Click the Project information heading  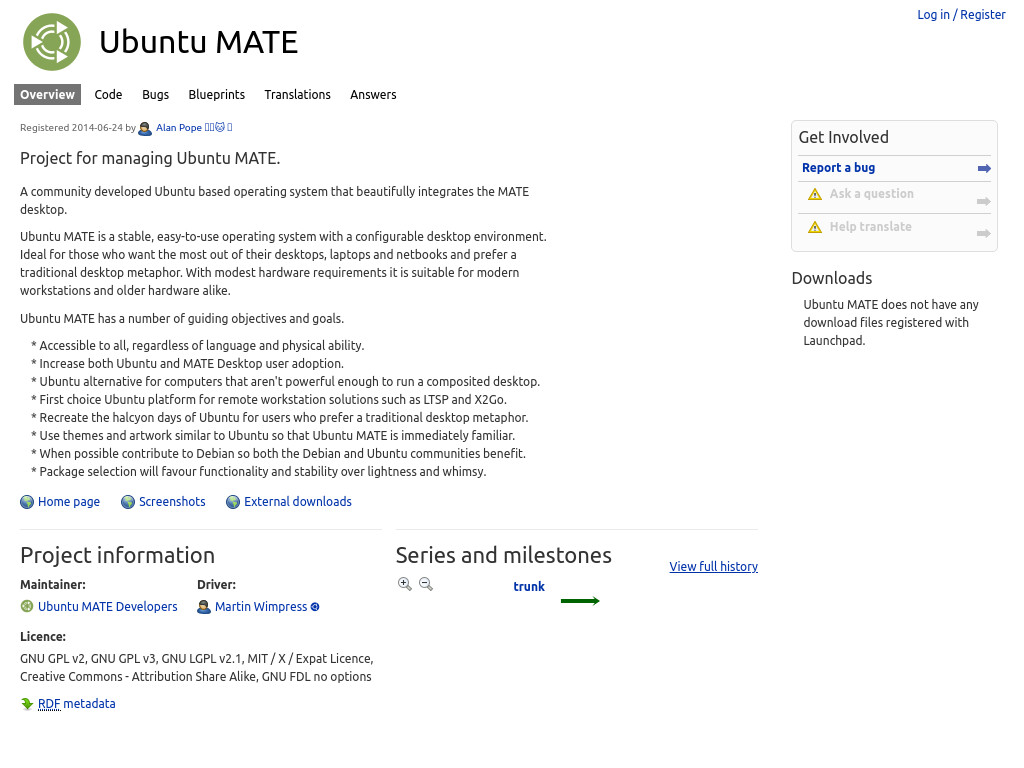(x=118, y=555)
